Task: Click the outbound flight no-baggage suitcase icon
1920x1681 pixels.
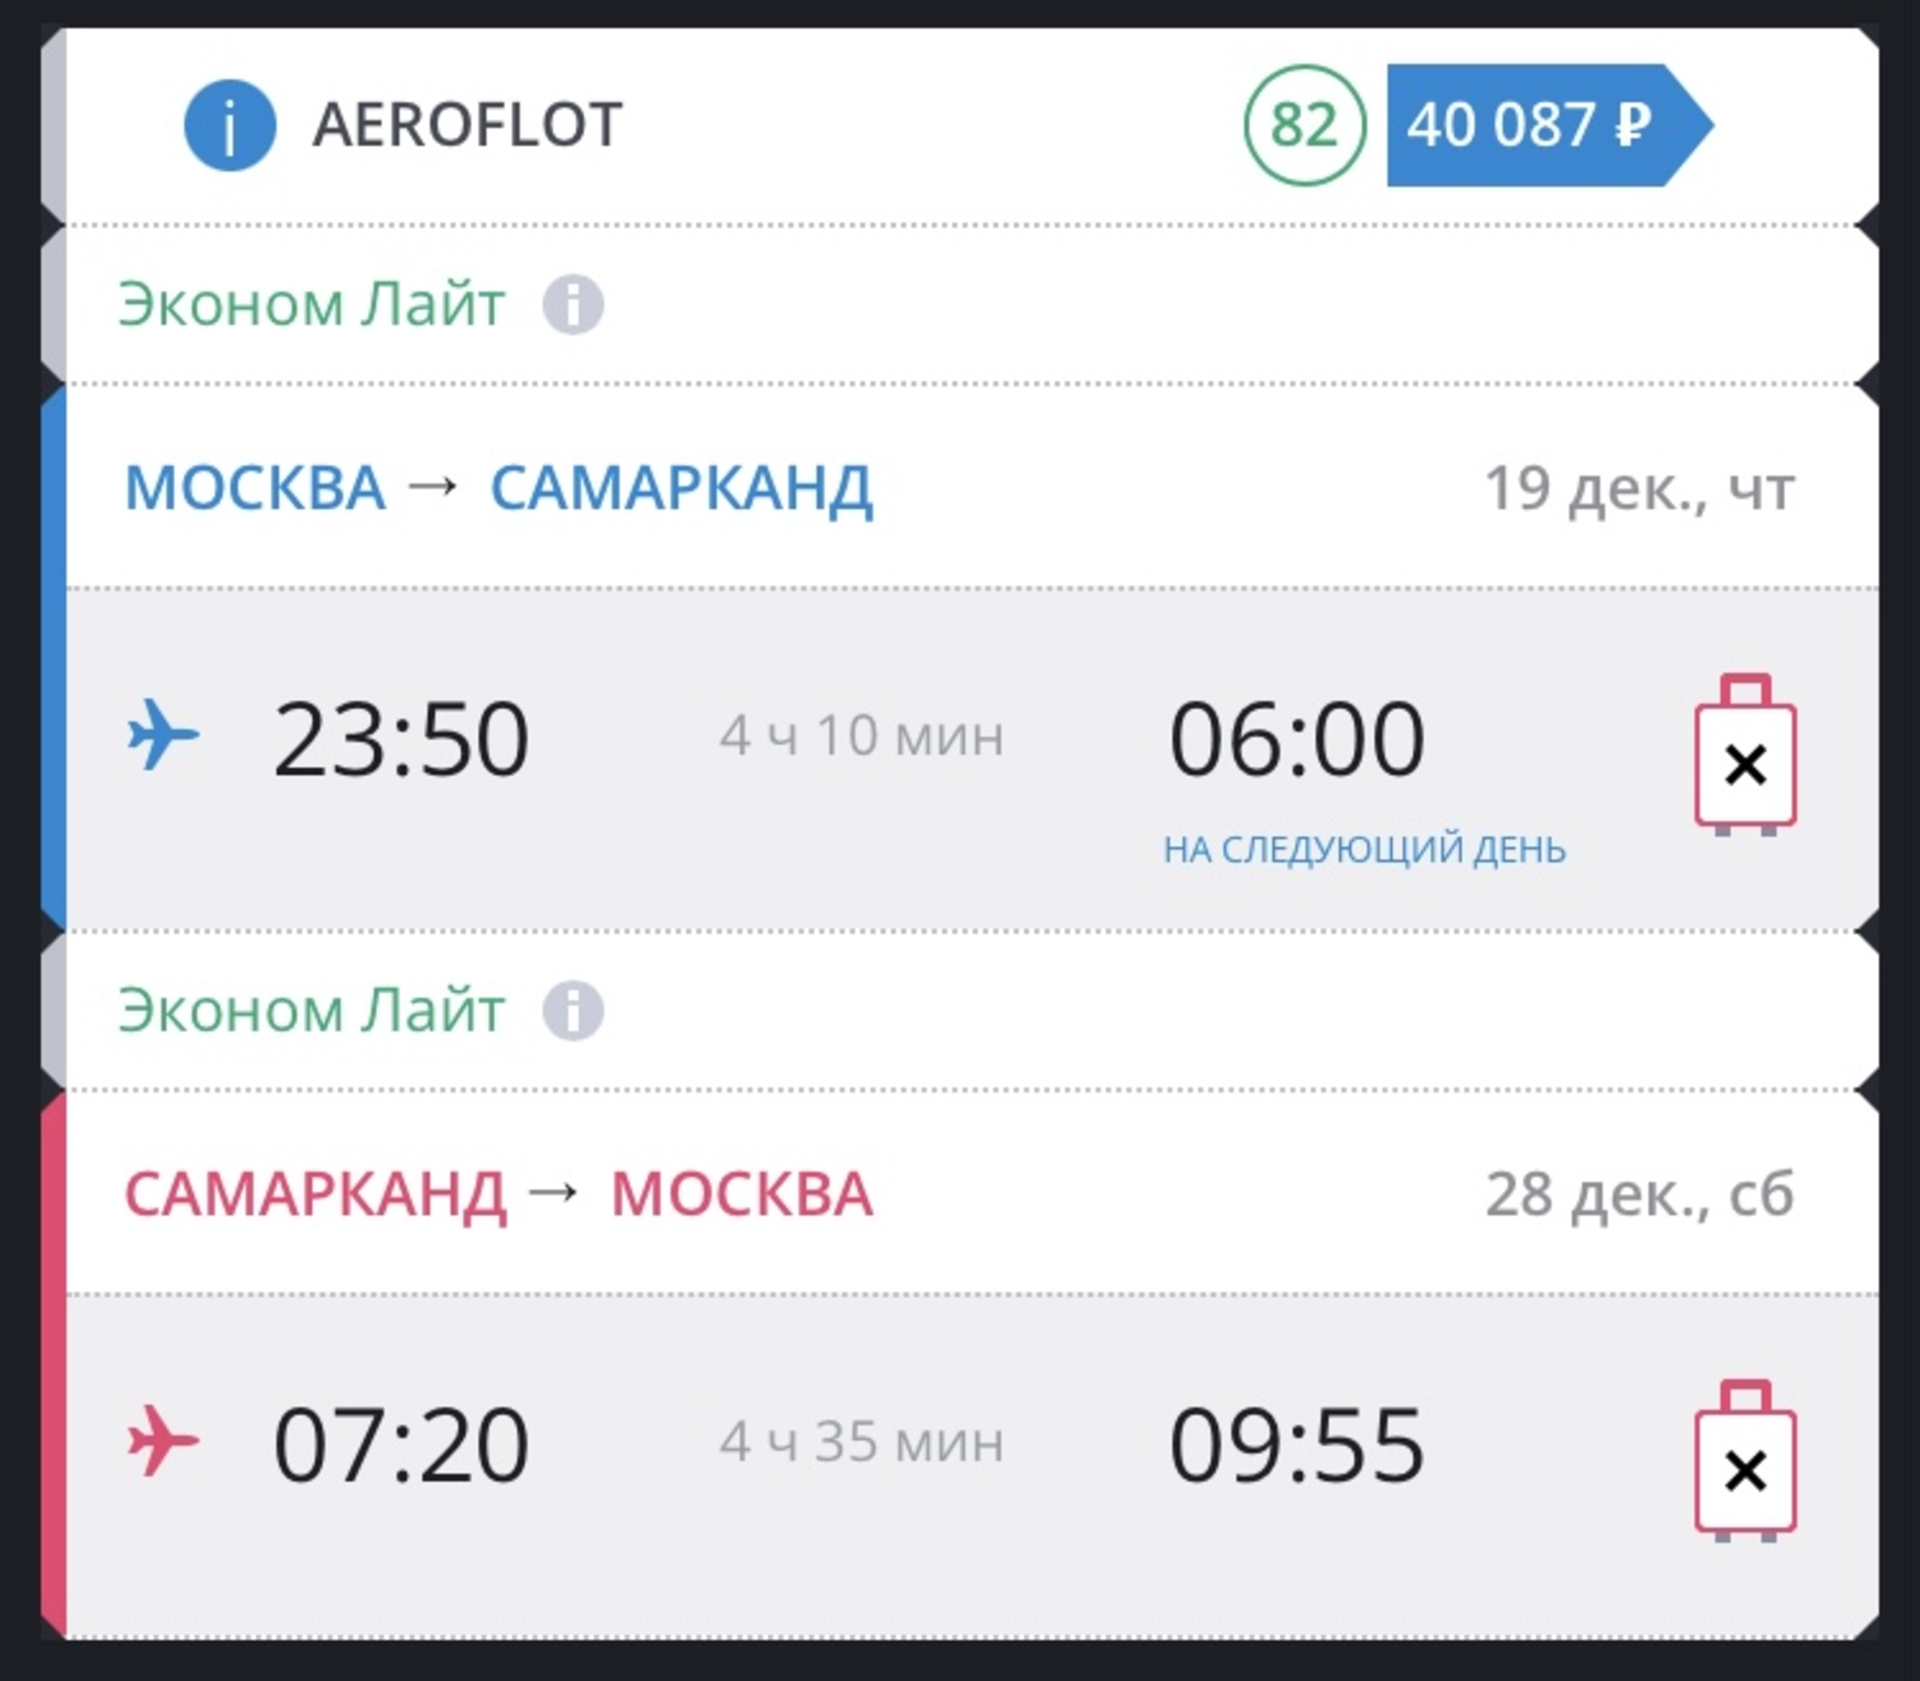Action: click(x=1745, y=757)
